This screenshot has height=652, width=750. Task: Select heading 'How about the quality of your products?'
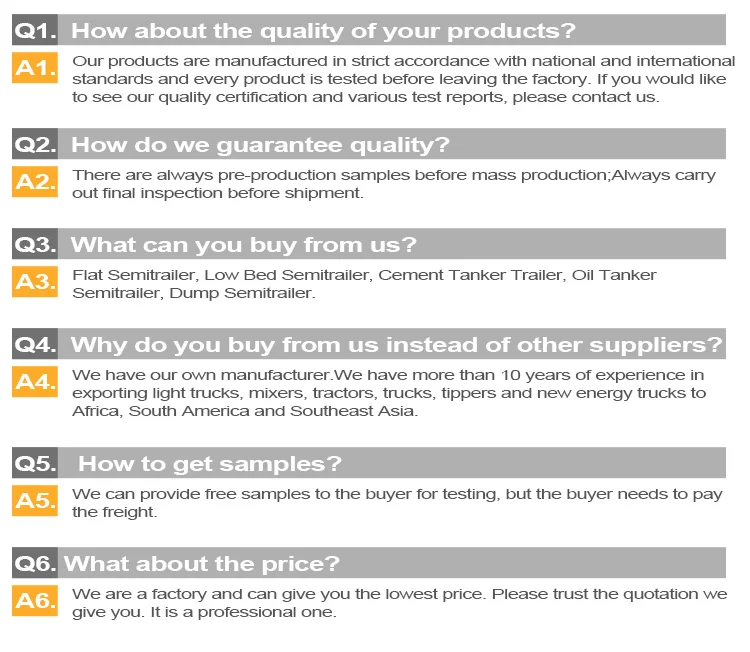tap(323, 31)
